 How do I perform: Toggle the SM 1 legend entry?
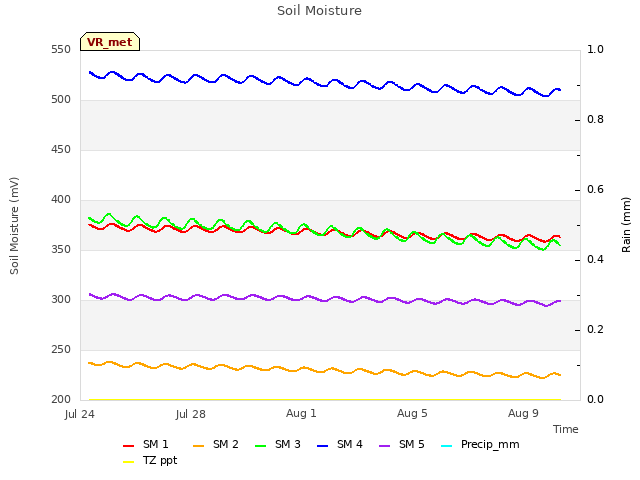146,444
